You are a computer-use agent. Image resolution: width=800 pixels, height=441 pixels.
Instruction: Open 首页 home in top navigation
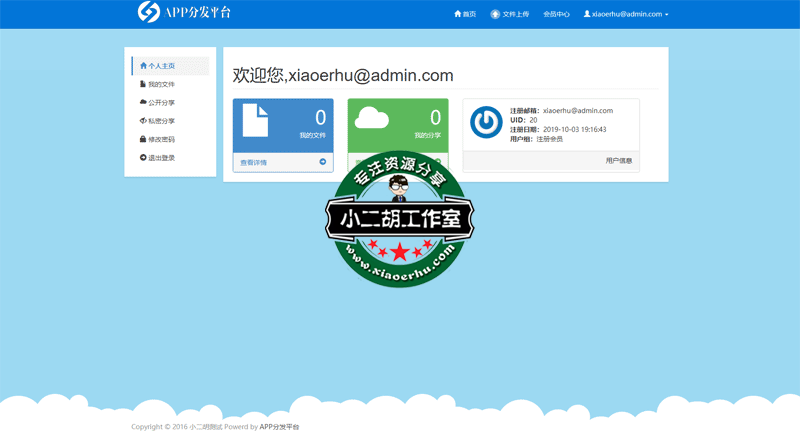(x=465, y=15)
